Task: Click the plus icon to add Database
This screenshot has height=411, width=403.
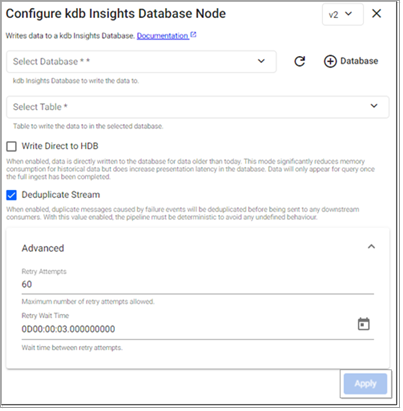Action: click(330, 61)
